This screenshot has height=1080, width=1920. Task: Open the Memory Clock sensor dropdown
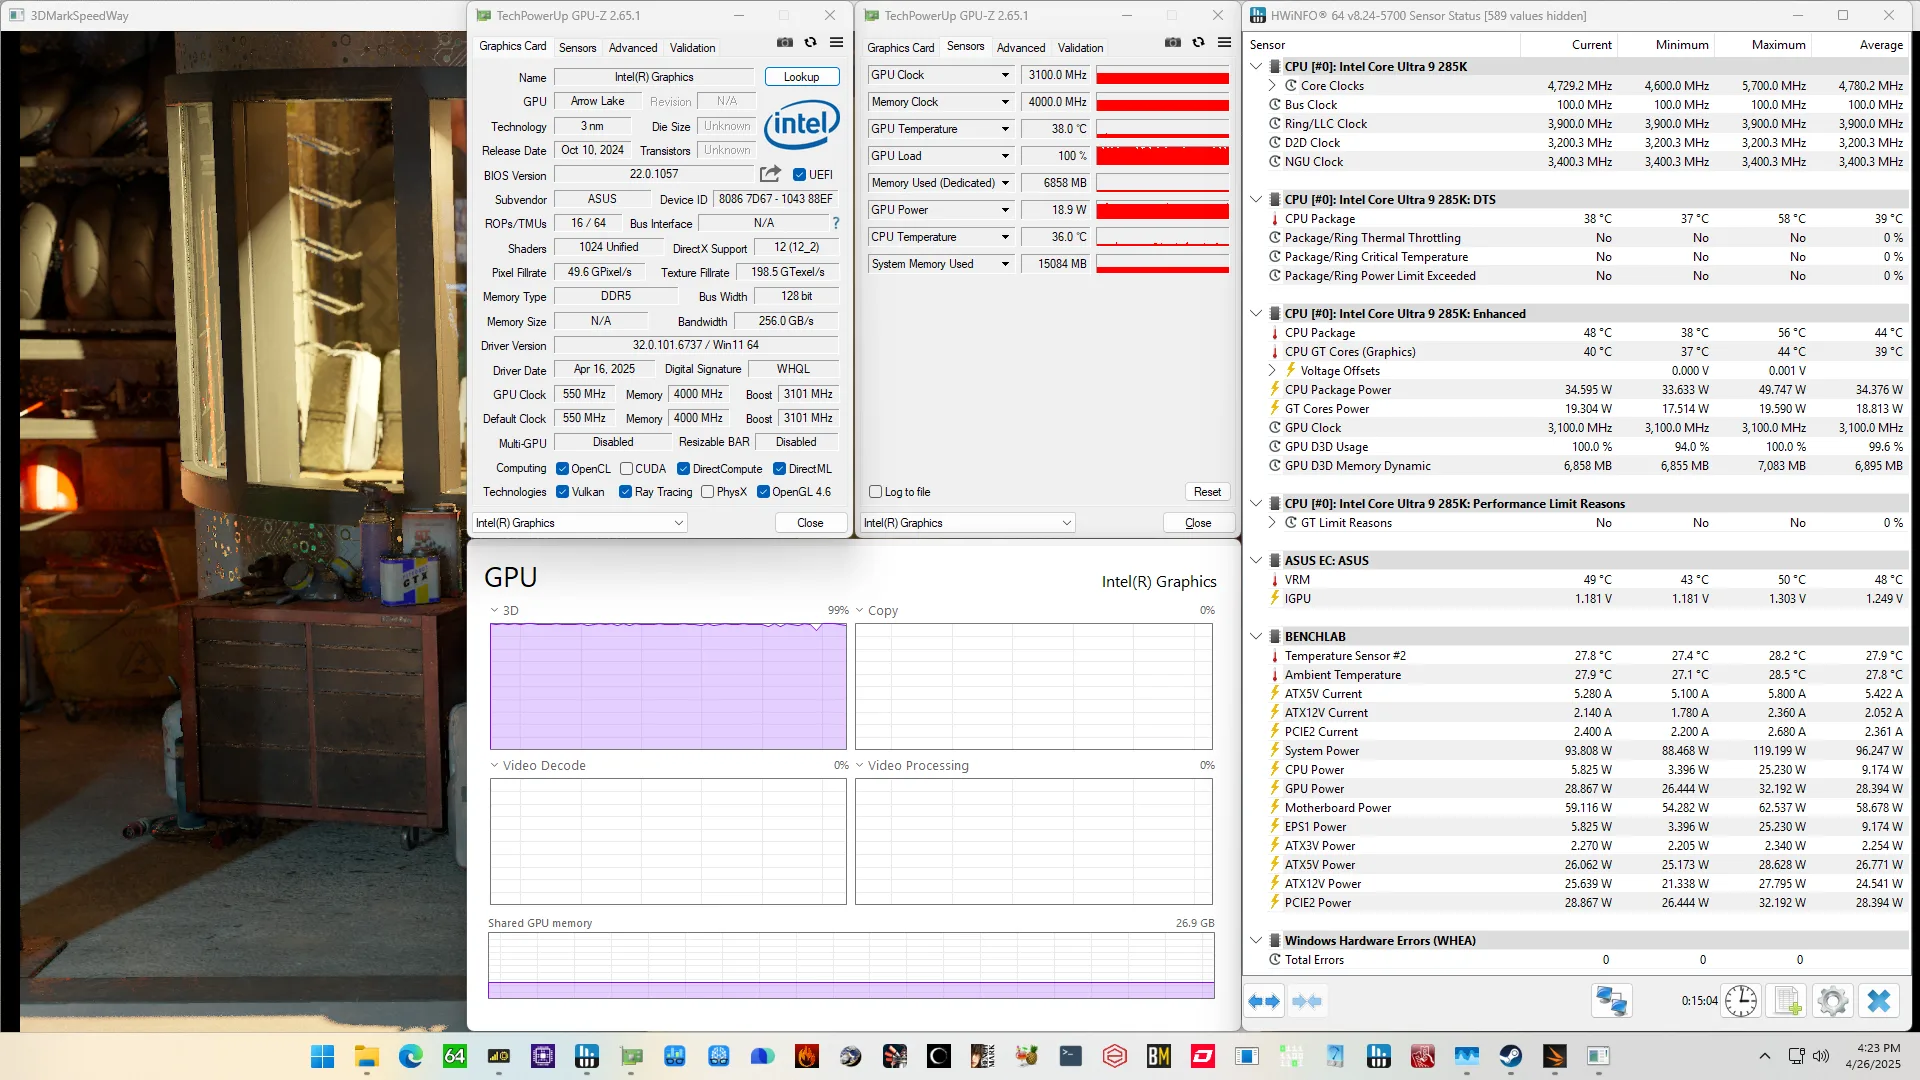coord(1005,102)
